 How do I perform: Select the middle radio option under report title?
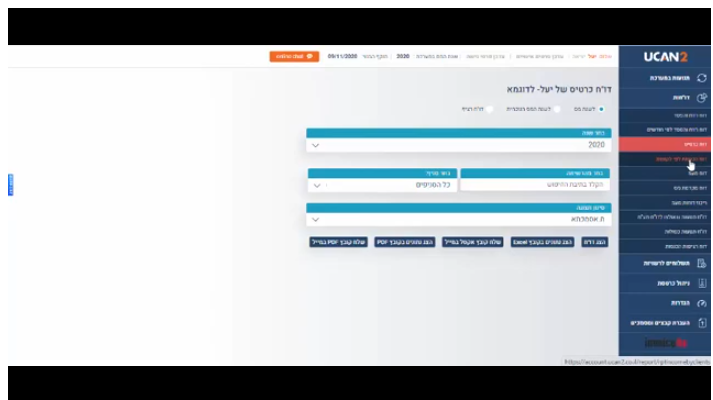pyautogui.click(x=557, y=108)
